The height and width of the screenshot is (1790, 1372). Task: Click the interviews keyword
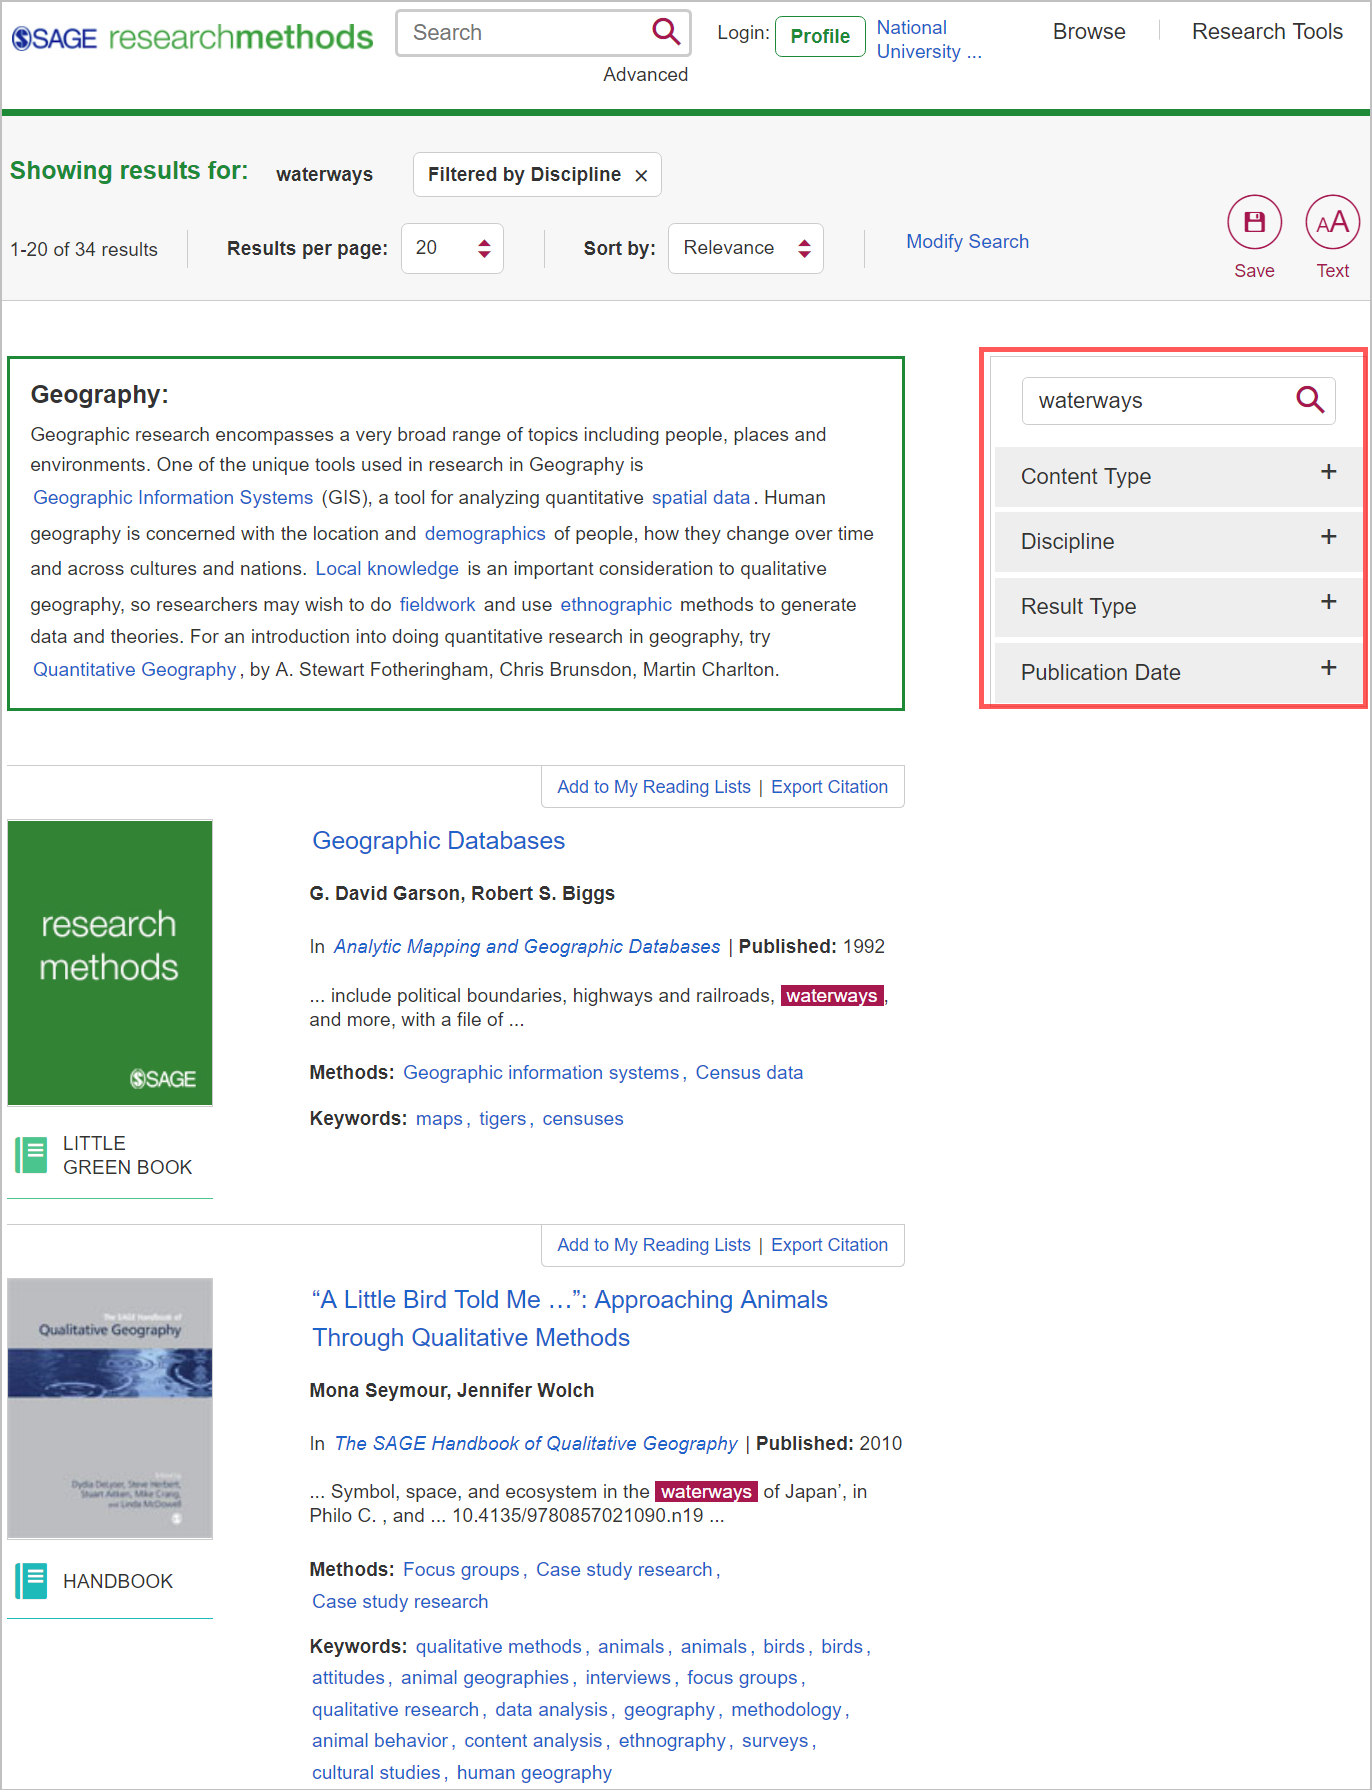(x=628, y=1677)
